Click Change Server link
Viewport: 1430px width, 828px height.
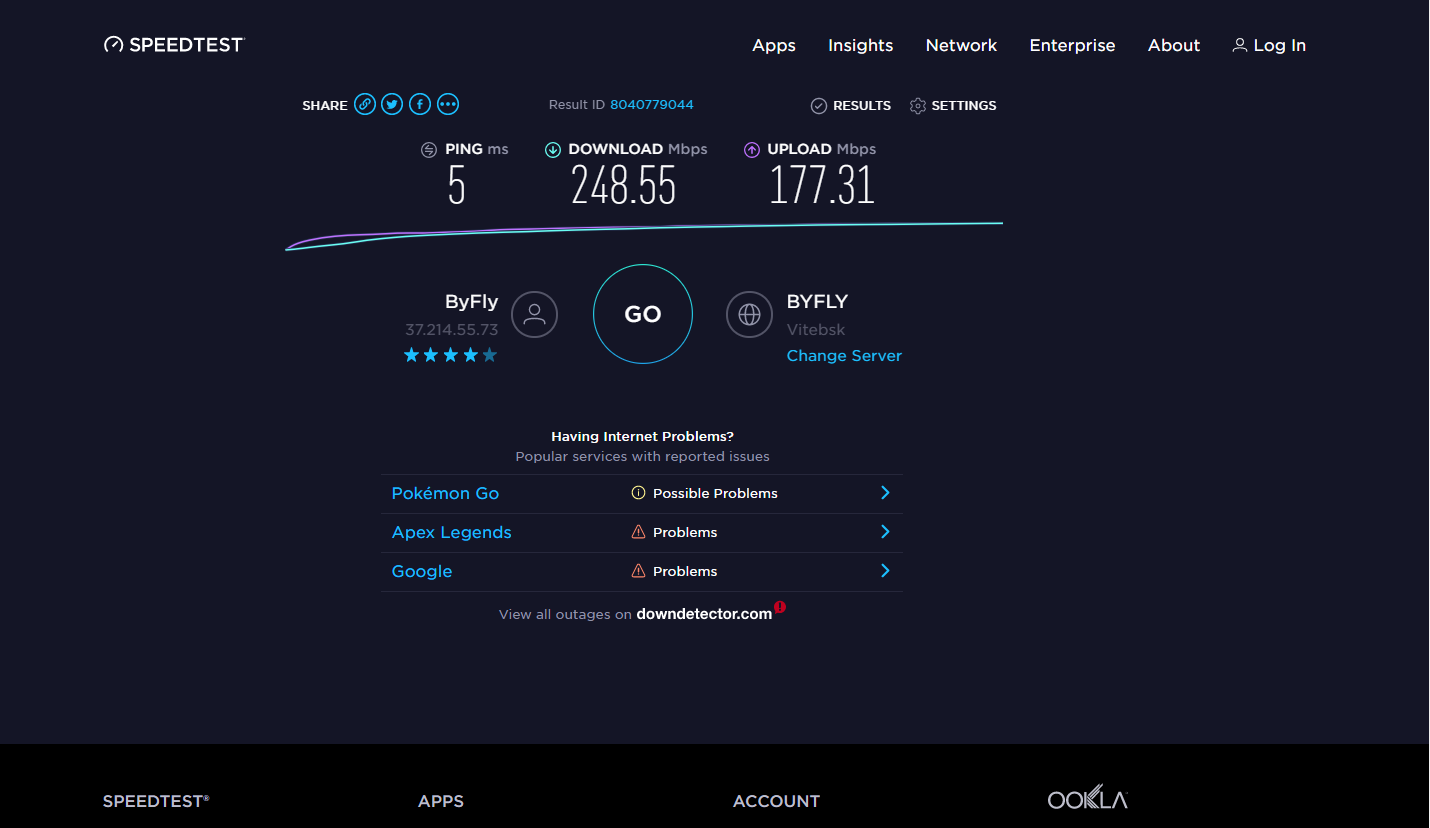[844, 356]
